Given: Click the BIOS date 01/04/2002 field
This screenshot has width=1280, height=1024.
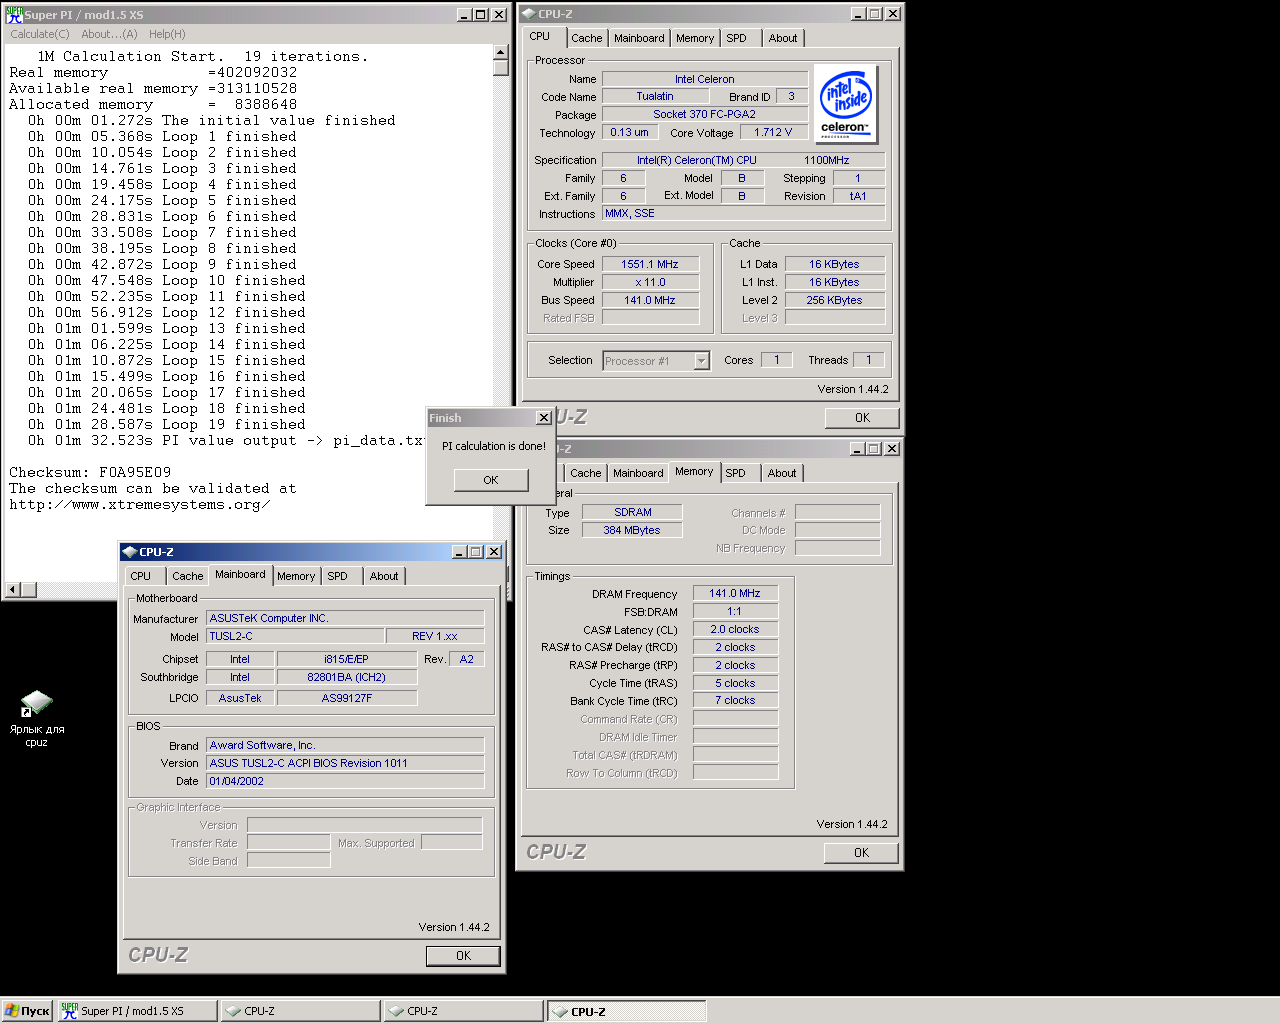Looking at the screenshot, I should 345,781.
